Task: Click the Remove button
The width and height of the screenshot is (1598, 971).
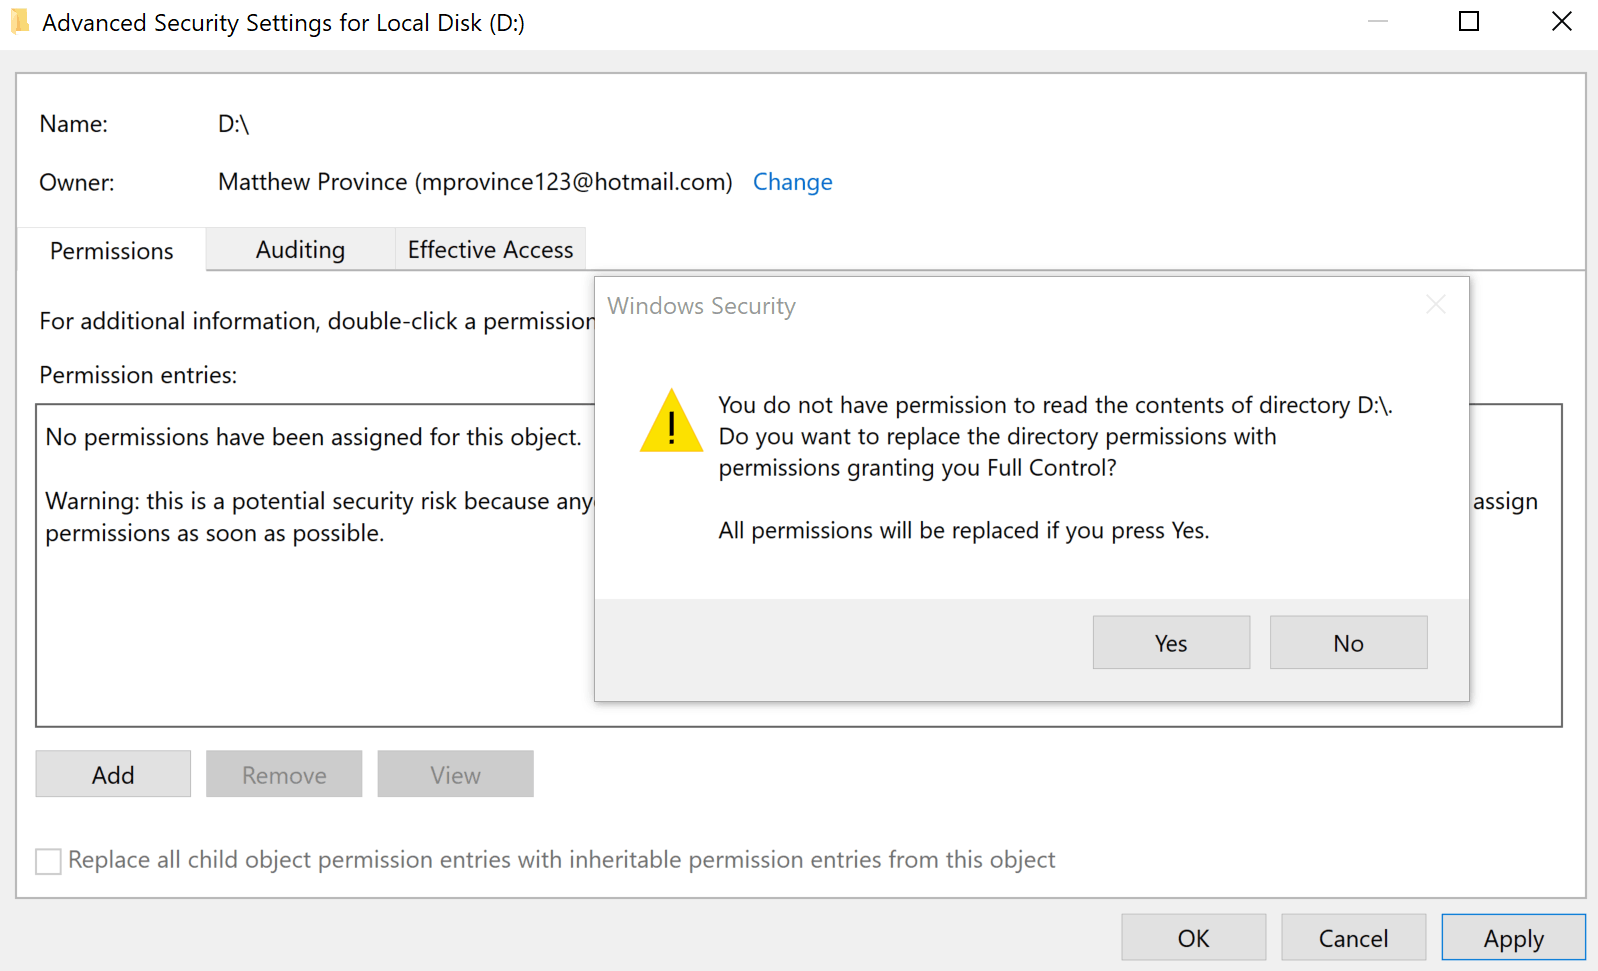Action: click(284, 775)
